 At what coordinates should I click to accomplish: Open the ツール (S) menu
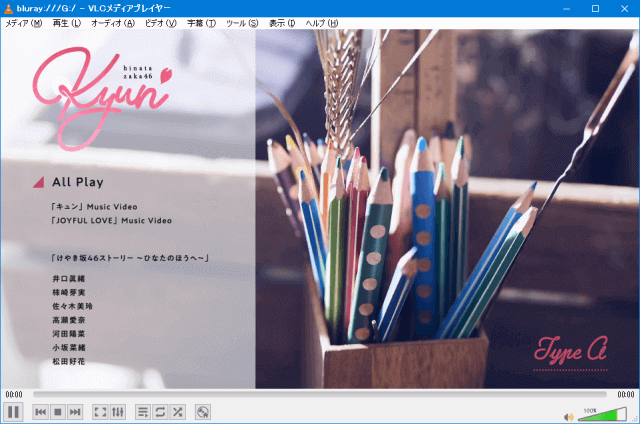[x=242, y=23]
